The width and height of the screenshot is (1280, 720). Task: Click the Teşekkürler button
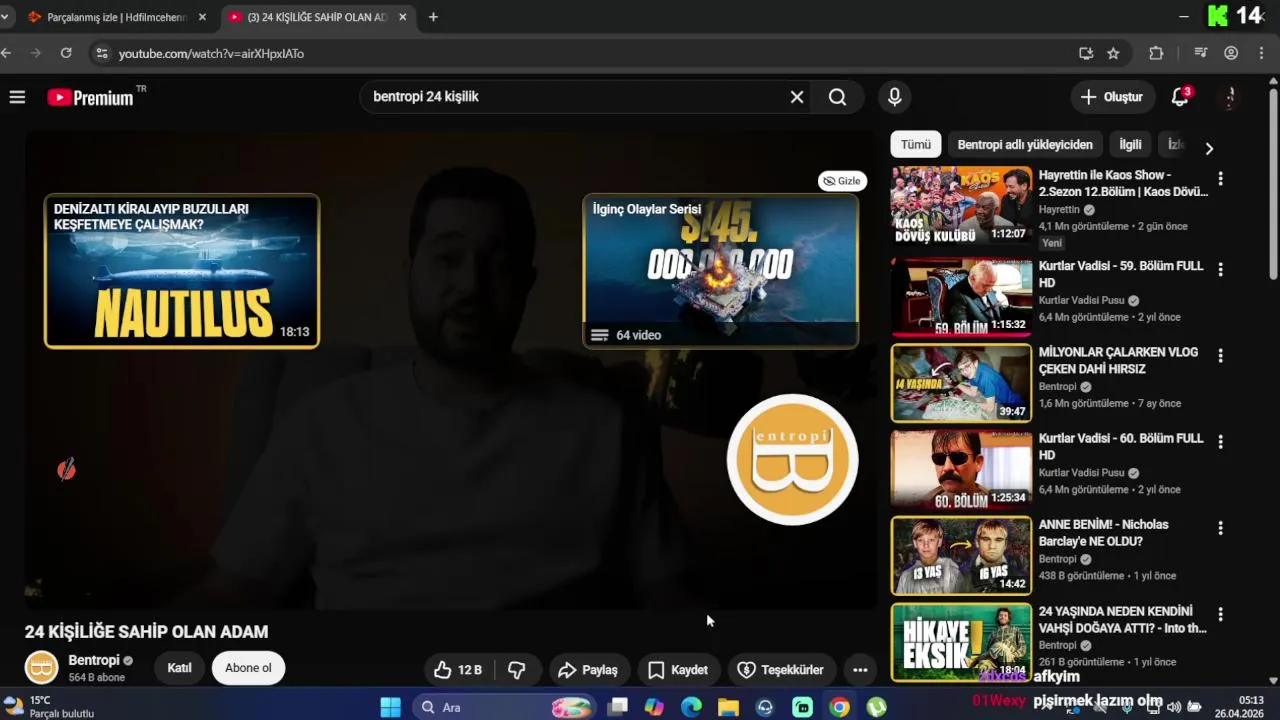(x=780, y=670)
